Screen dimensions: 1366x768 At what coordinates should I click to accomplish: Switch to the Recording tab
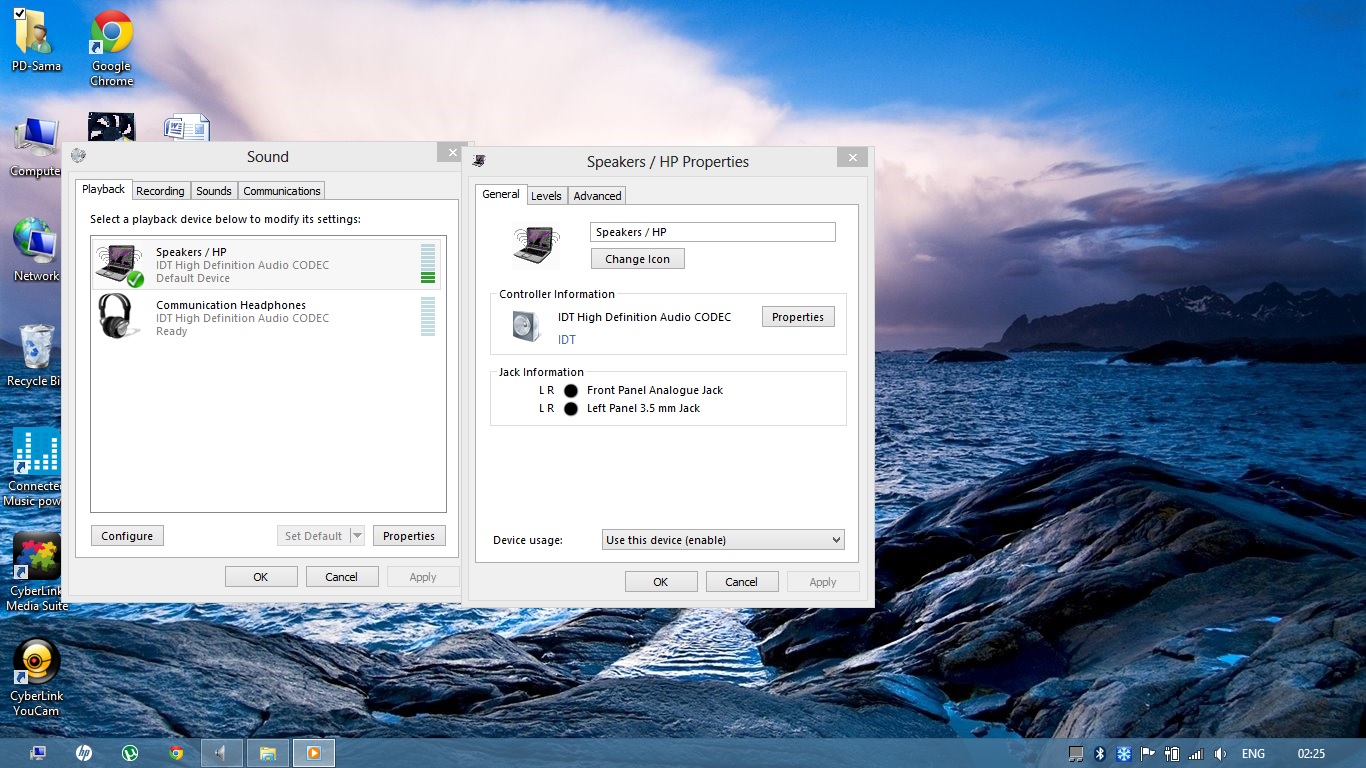[x=160, y=191]
